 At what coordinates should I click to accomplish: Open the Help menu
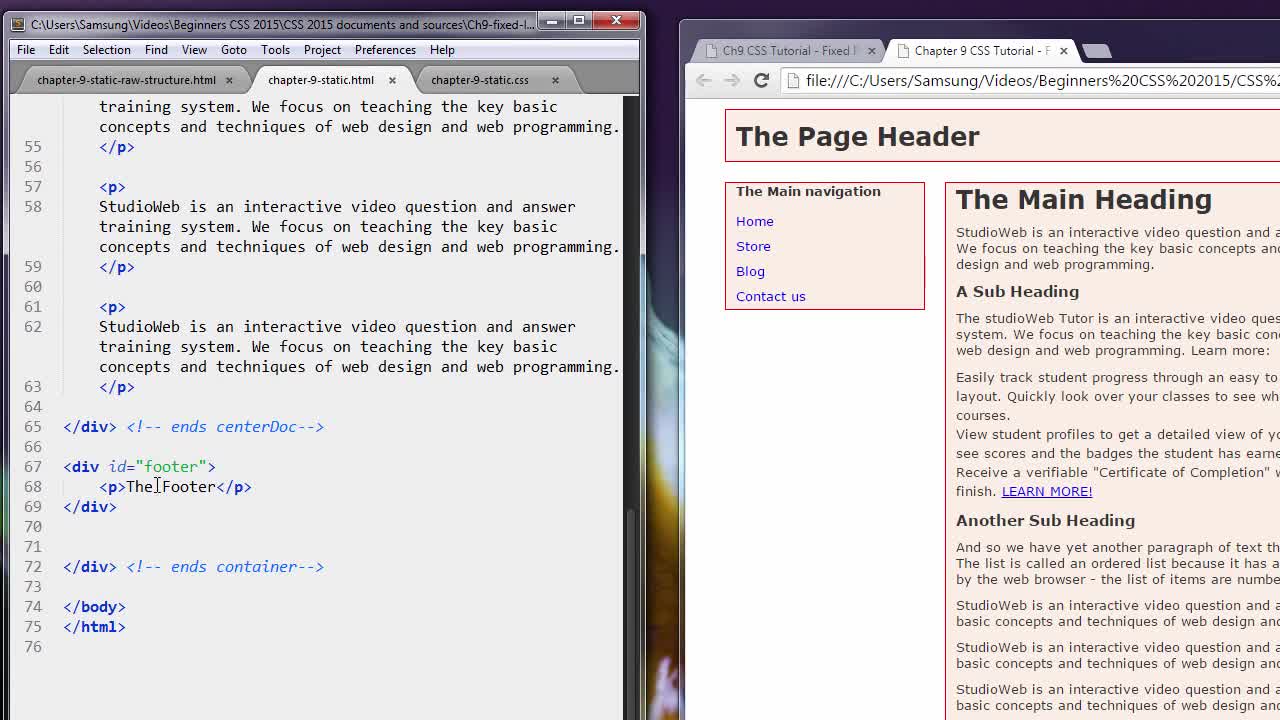pos(442,50)
